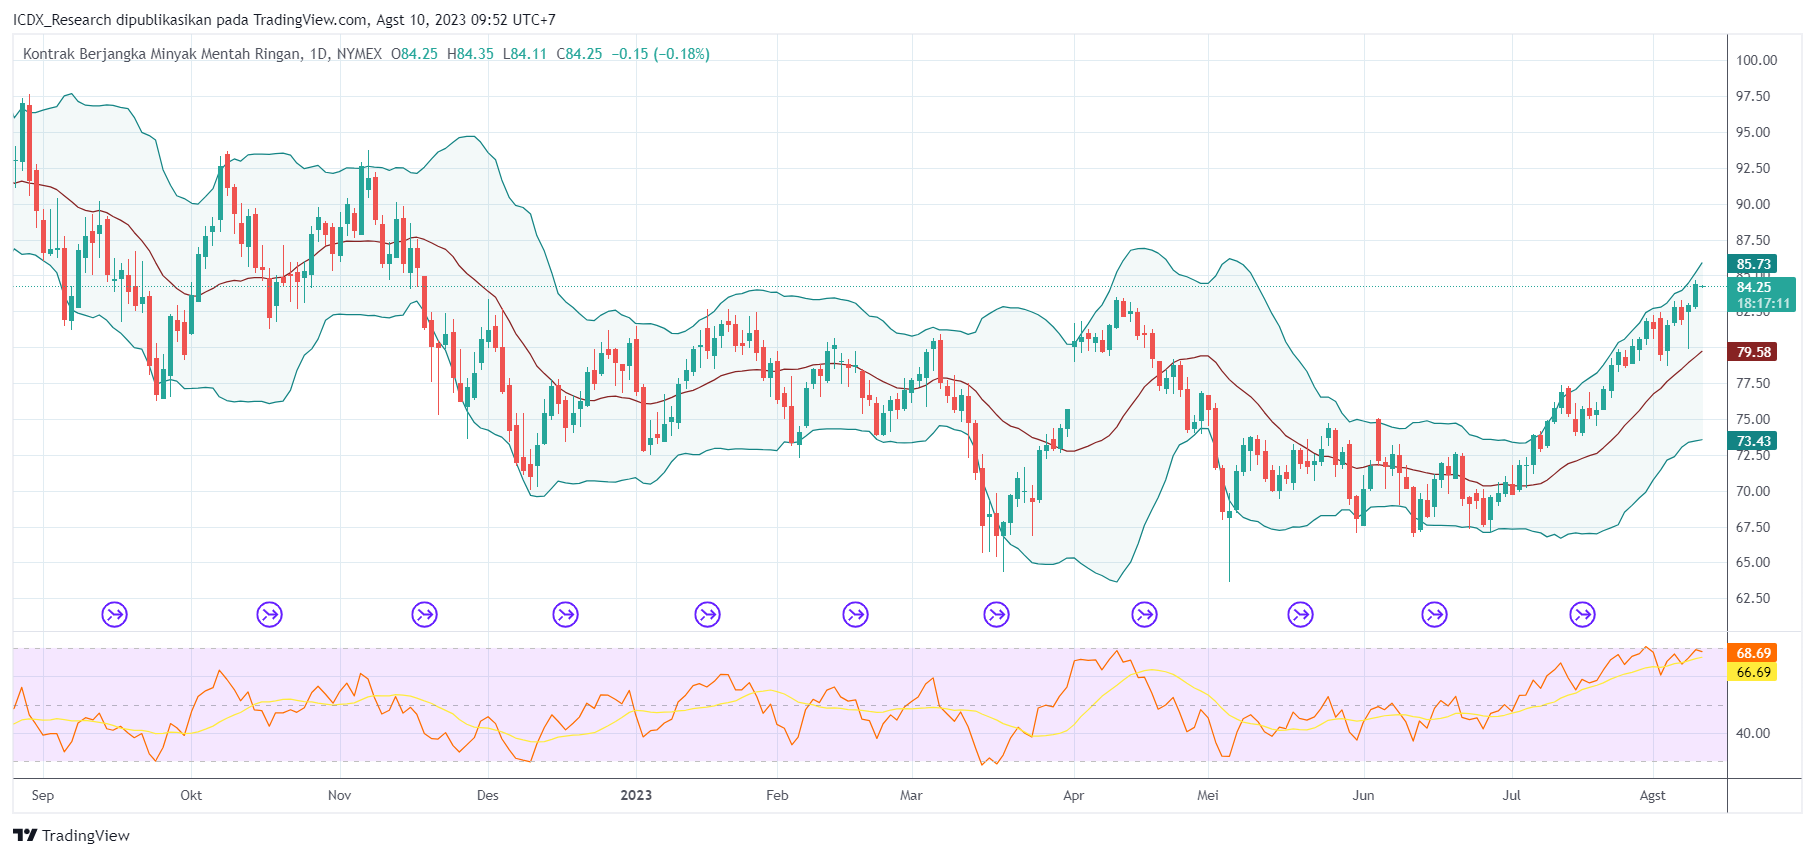Screen dimensions: 1815x857
Task: Click the Sep label on time axis
Action: pyautogui.click(x=43, y=796)
